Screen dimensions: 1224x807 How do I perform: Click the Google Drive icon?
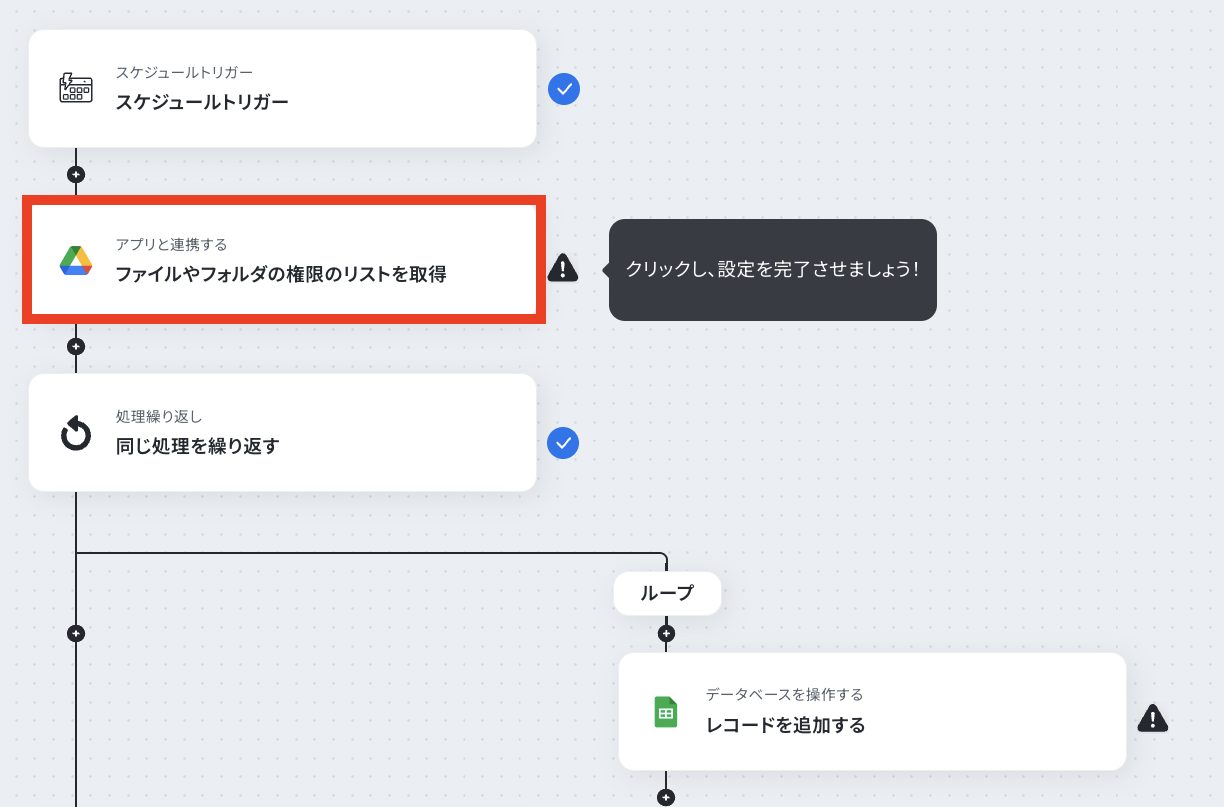76,260
